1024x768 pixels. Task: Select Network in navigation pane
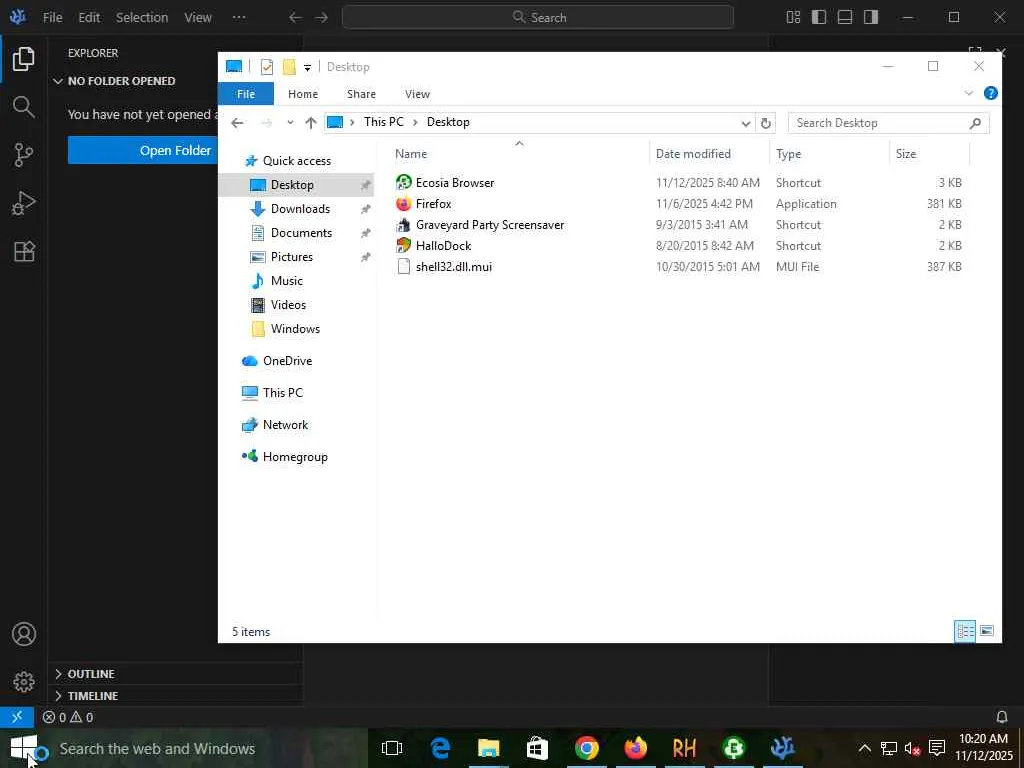tap(285, 425)
